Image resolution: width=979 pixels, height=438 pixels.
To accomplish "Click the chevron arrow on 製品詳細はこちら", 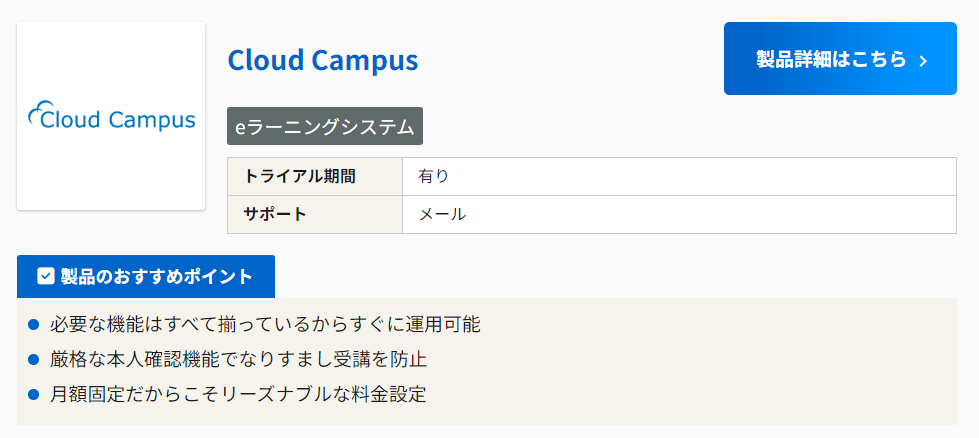I will pyautogui.click(x=923, y=61).
